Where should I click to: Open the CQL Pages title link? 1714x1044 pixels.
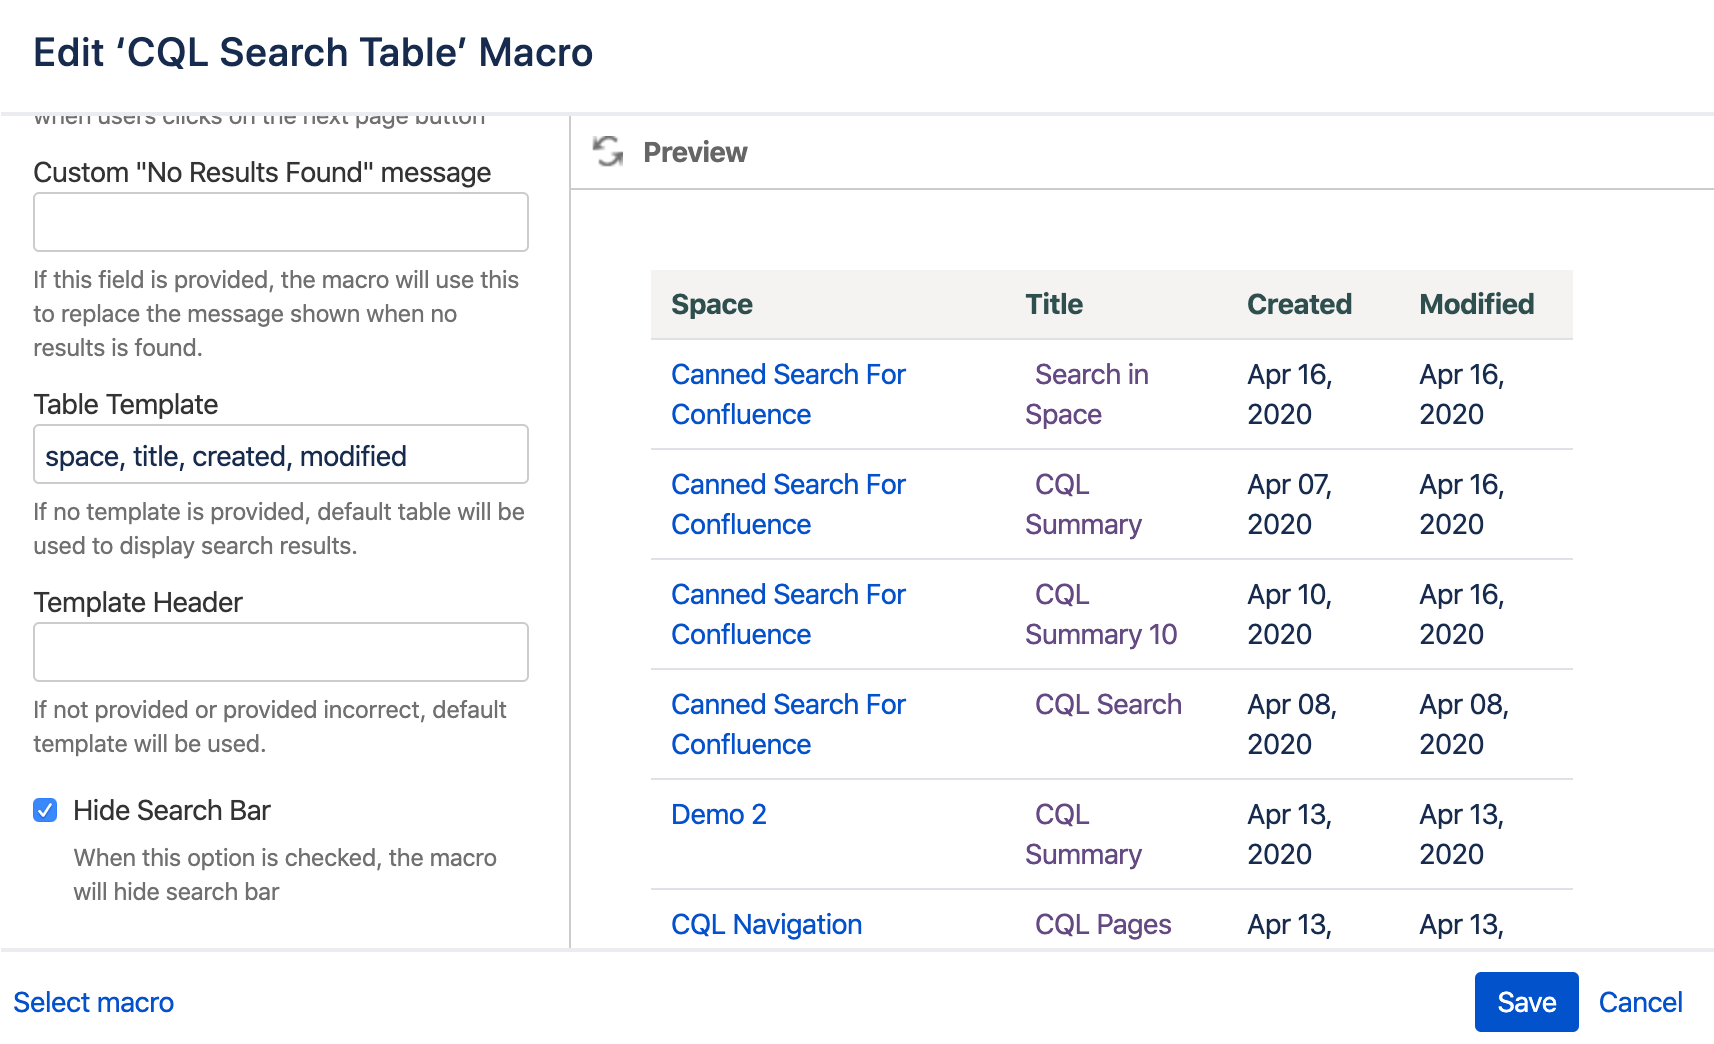tap(1102, 925)
